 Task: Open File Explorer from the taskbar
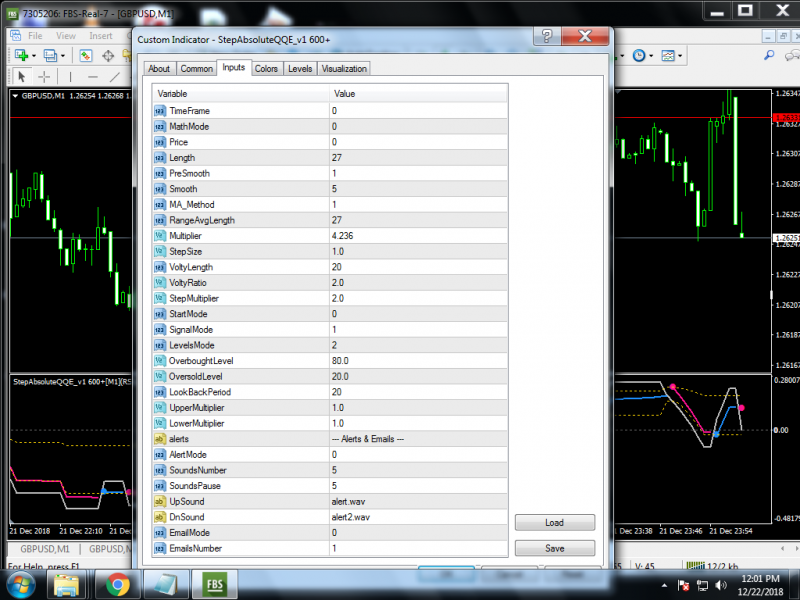tap(66, 585)
